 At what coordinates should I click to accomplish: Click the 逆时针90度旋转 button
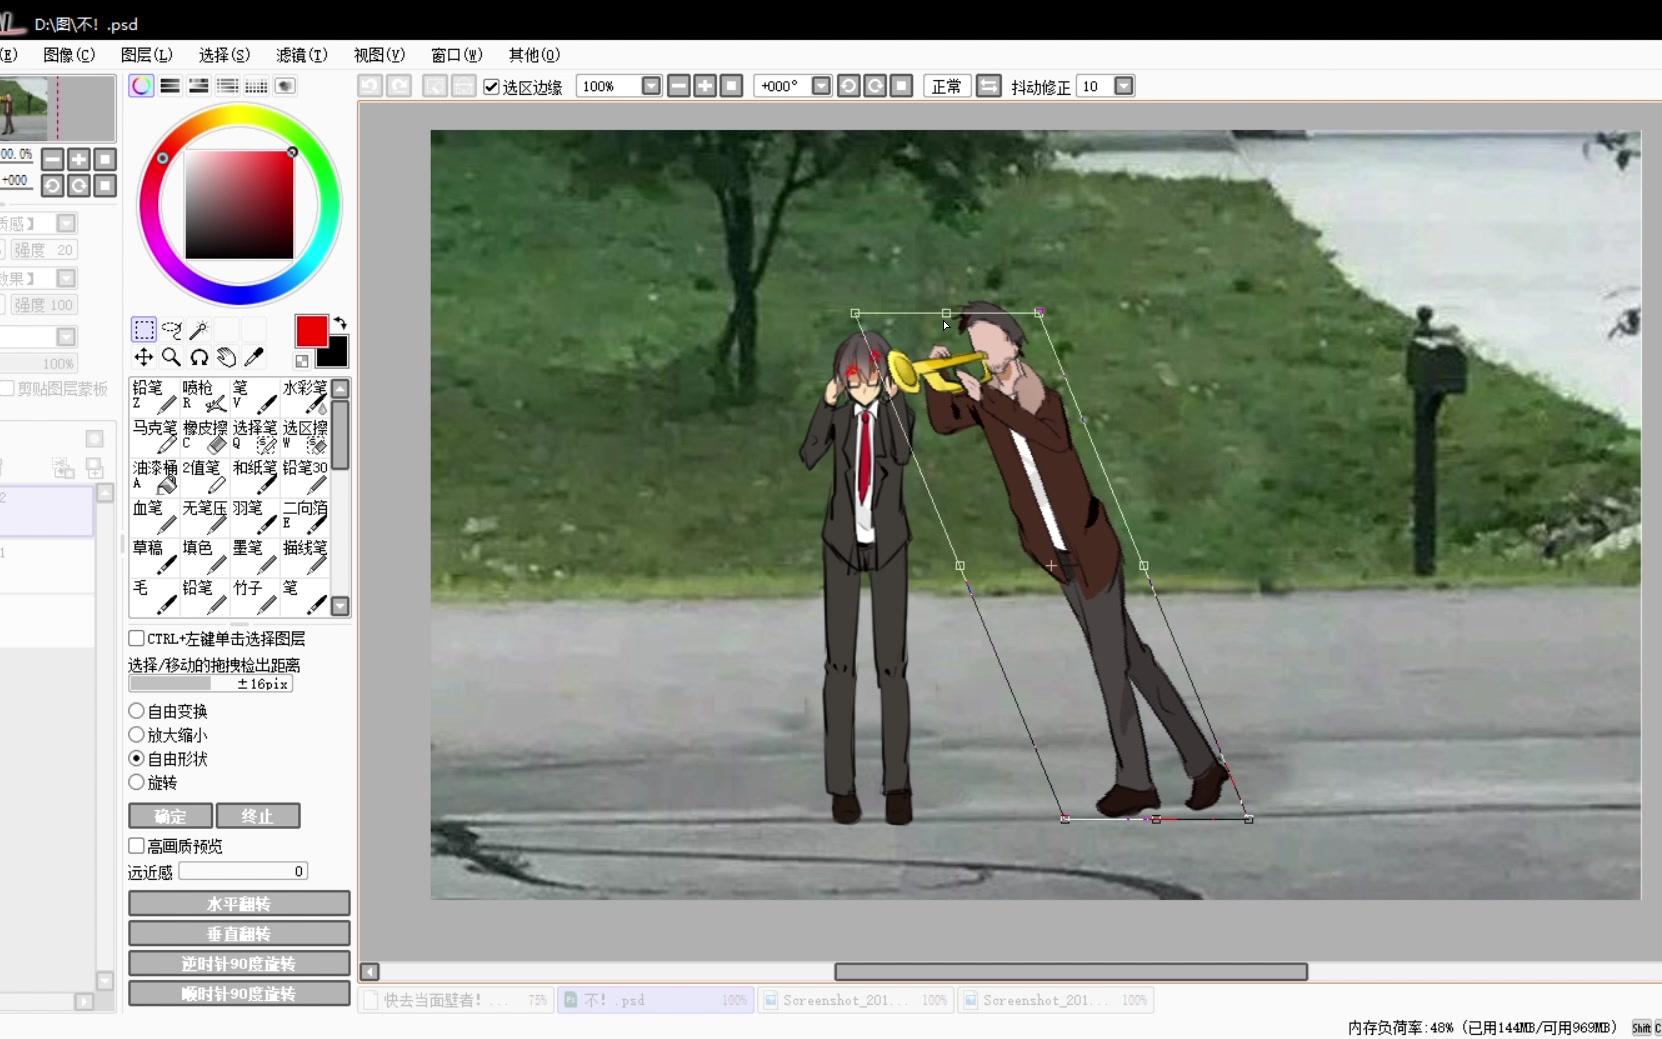[239, 964]
